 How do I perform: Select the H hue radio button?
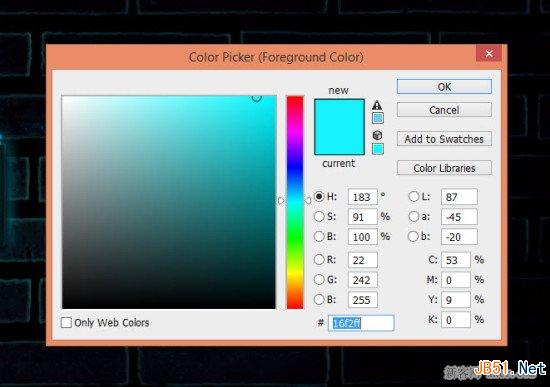[319, 196]
